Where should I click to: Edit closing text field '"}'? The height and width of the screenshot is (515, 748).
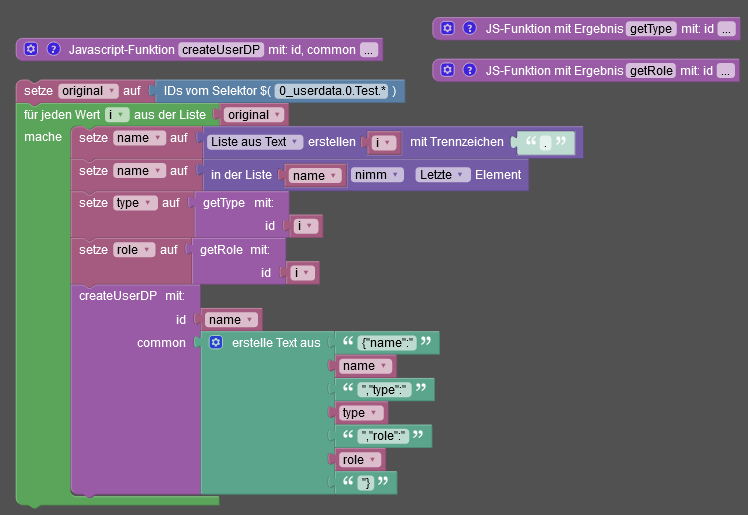[x=366, y=483]
